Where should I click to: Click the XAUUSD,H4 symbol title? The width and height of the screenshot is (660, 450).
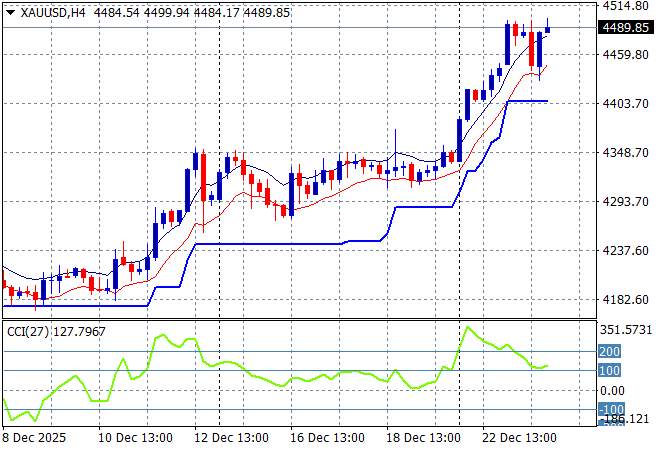point(52,12)
